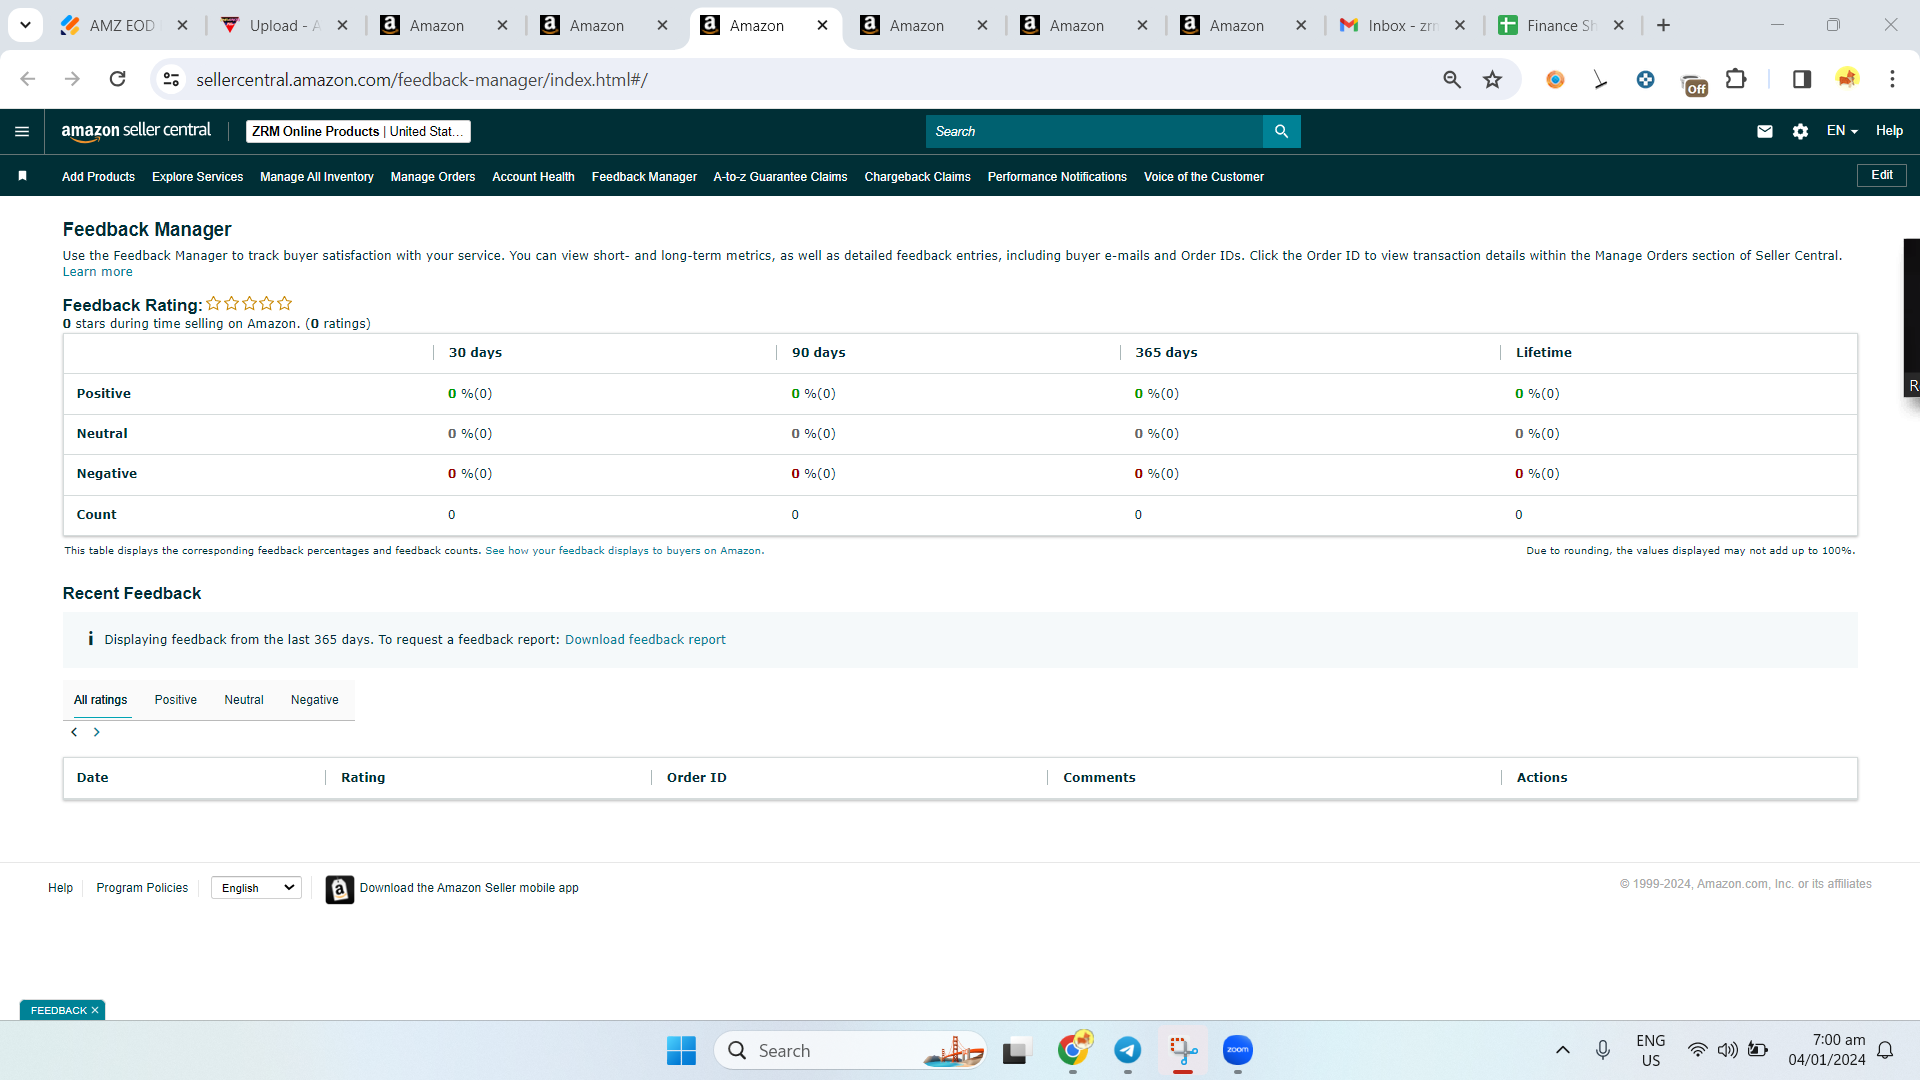The height and width of the screenshot is (1080, 1920).
Task: Open the EN language dropdown
Action: coord(1842,131)
